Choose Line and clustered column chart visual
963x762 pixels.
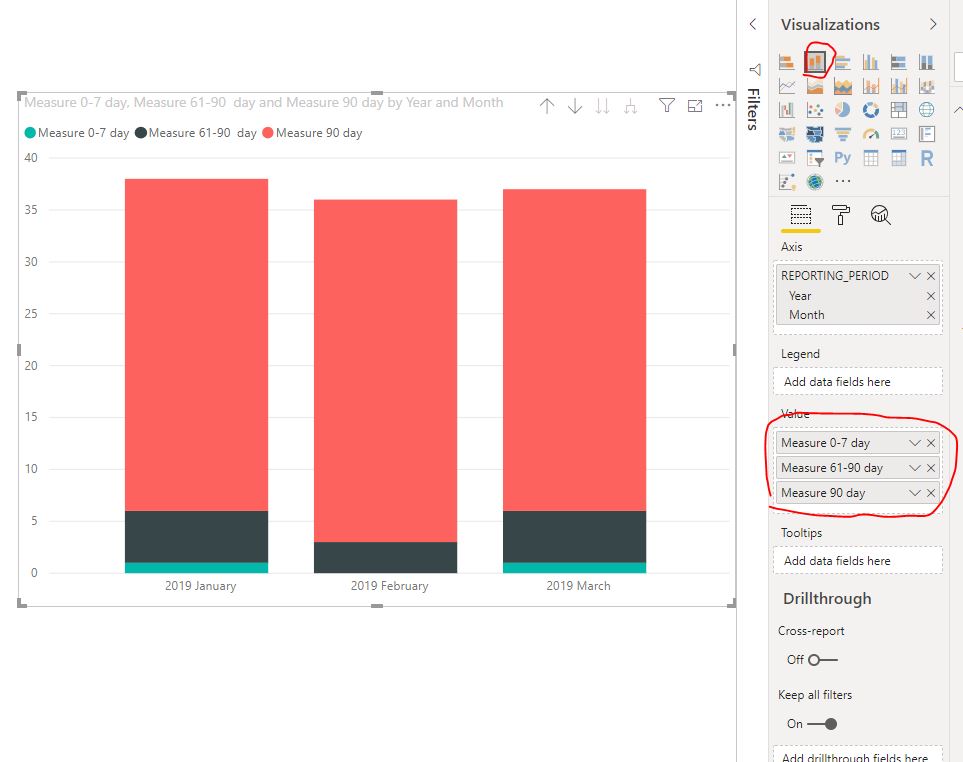[x=899, y=86]
